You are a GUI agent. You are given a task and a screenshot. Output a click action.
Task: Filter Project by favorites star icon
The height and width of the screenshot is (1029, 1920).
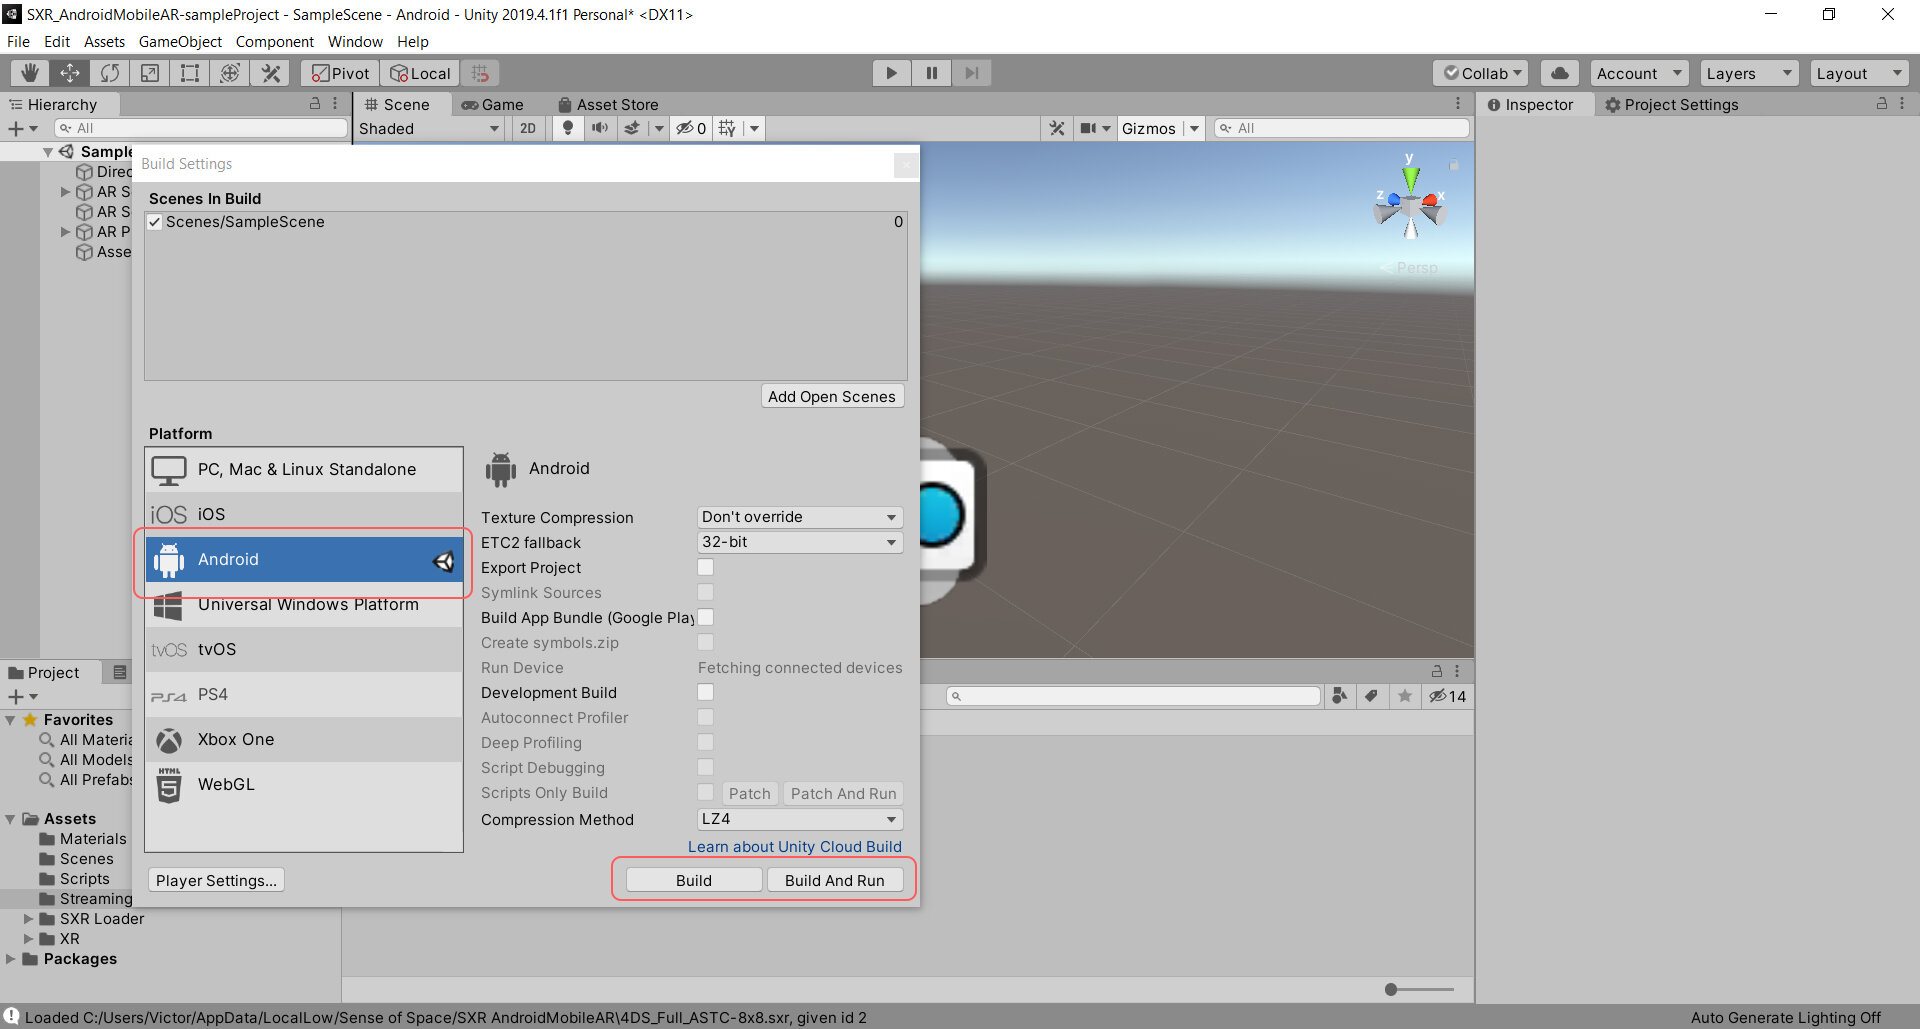click(x=1405, y=696)
